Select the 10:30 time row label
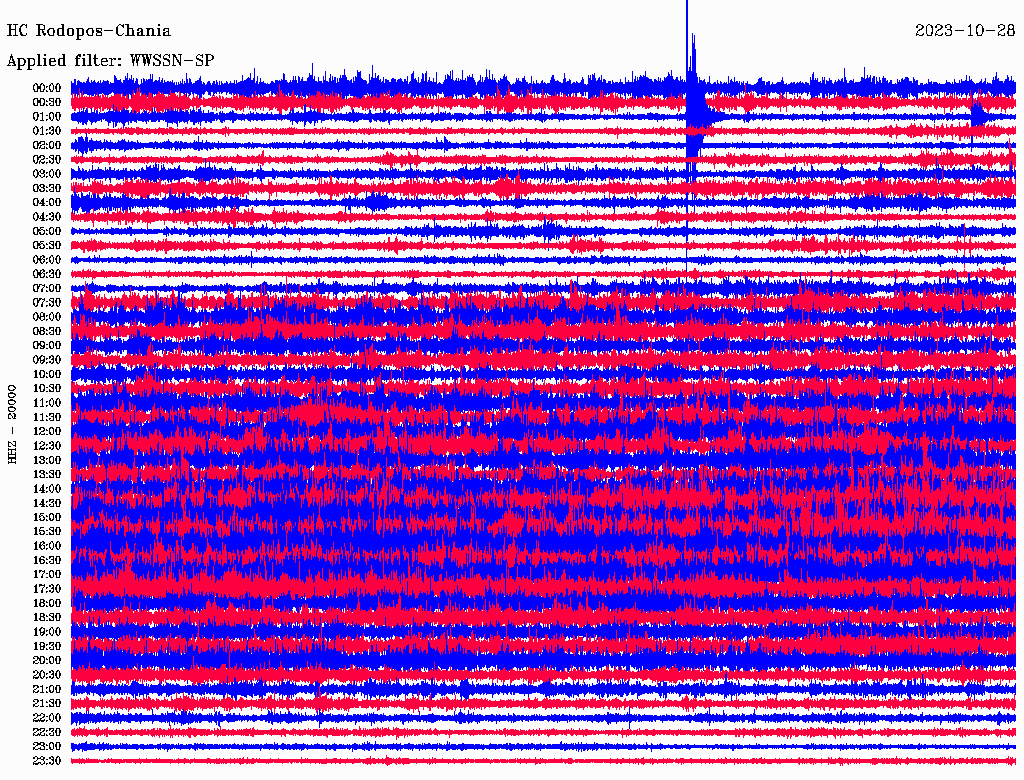Viewport: 1024px width, 780px height. [x=47, y=389]
